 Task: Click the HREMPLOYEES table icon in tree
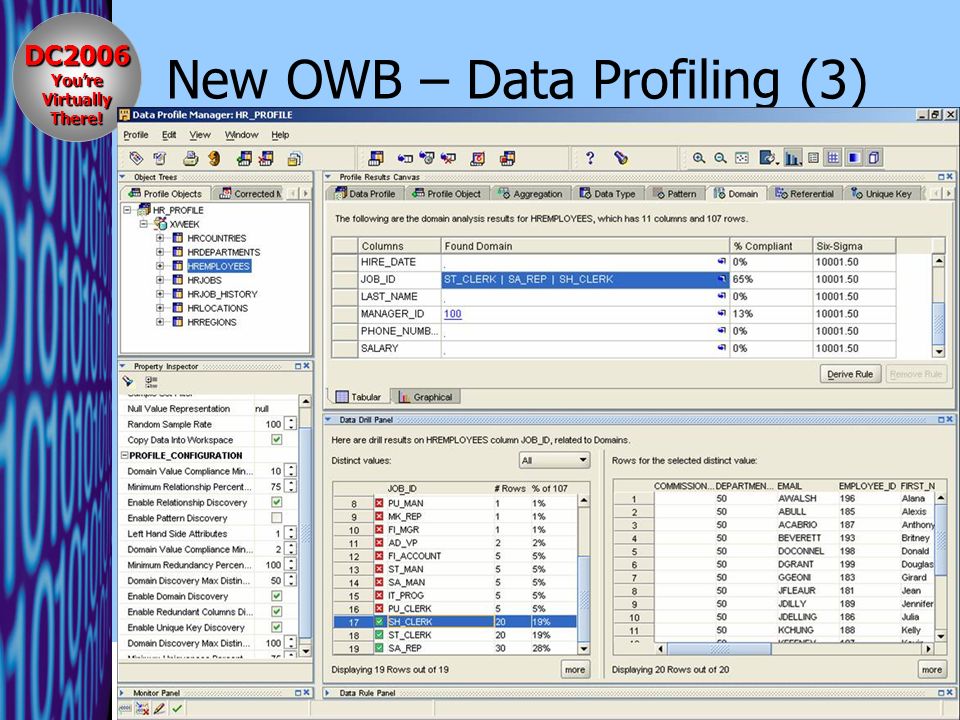(178, 266)
